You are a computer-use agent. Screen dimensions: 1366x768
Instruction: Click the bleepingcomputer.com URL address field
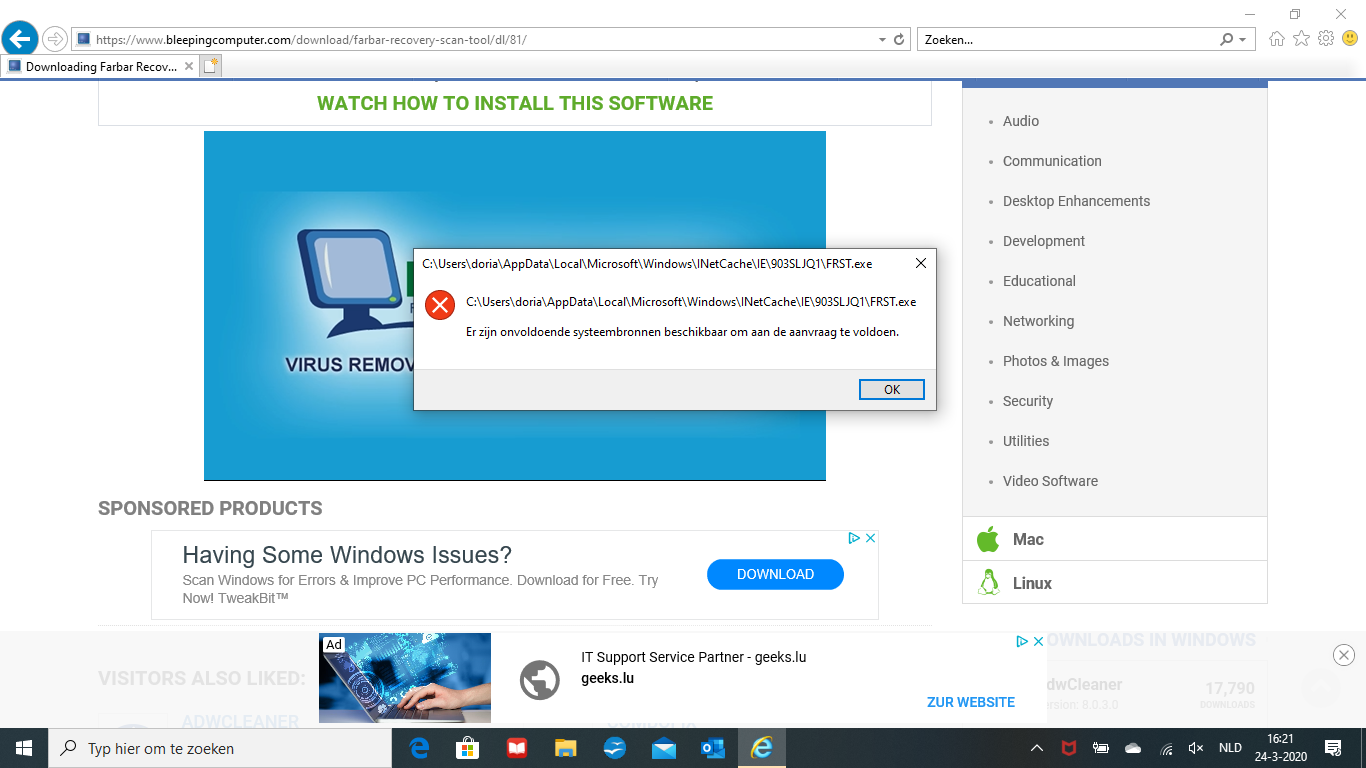click(475, 40)
